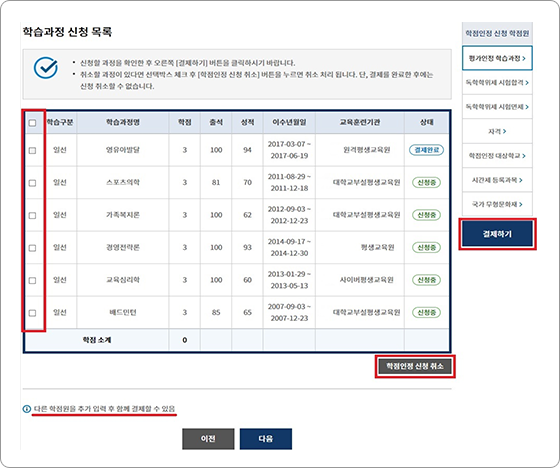The width and height of the screenshot is (560, 468).
Task: Click the 학습과정명 column header
Action: click(123, 122)
